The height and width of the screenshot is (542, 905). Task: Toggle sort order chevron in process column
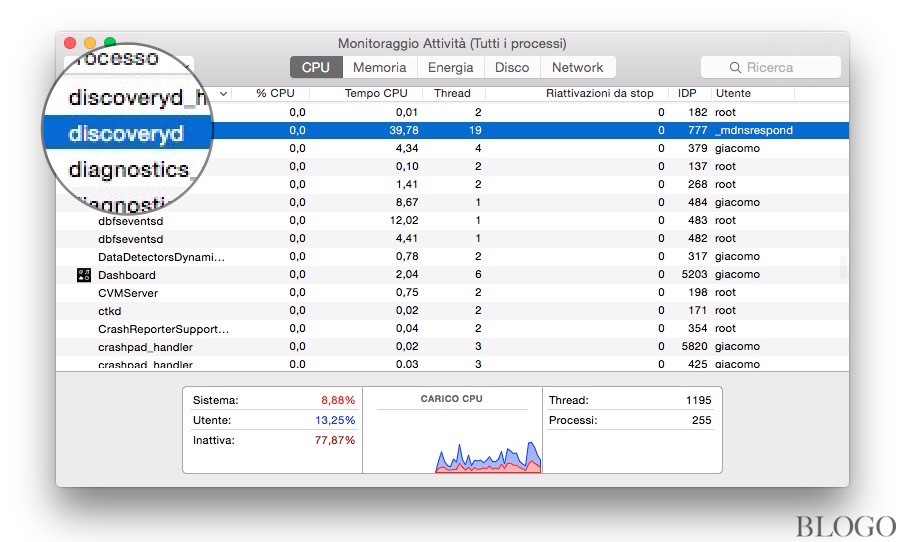[x=223, y=94]
